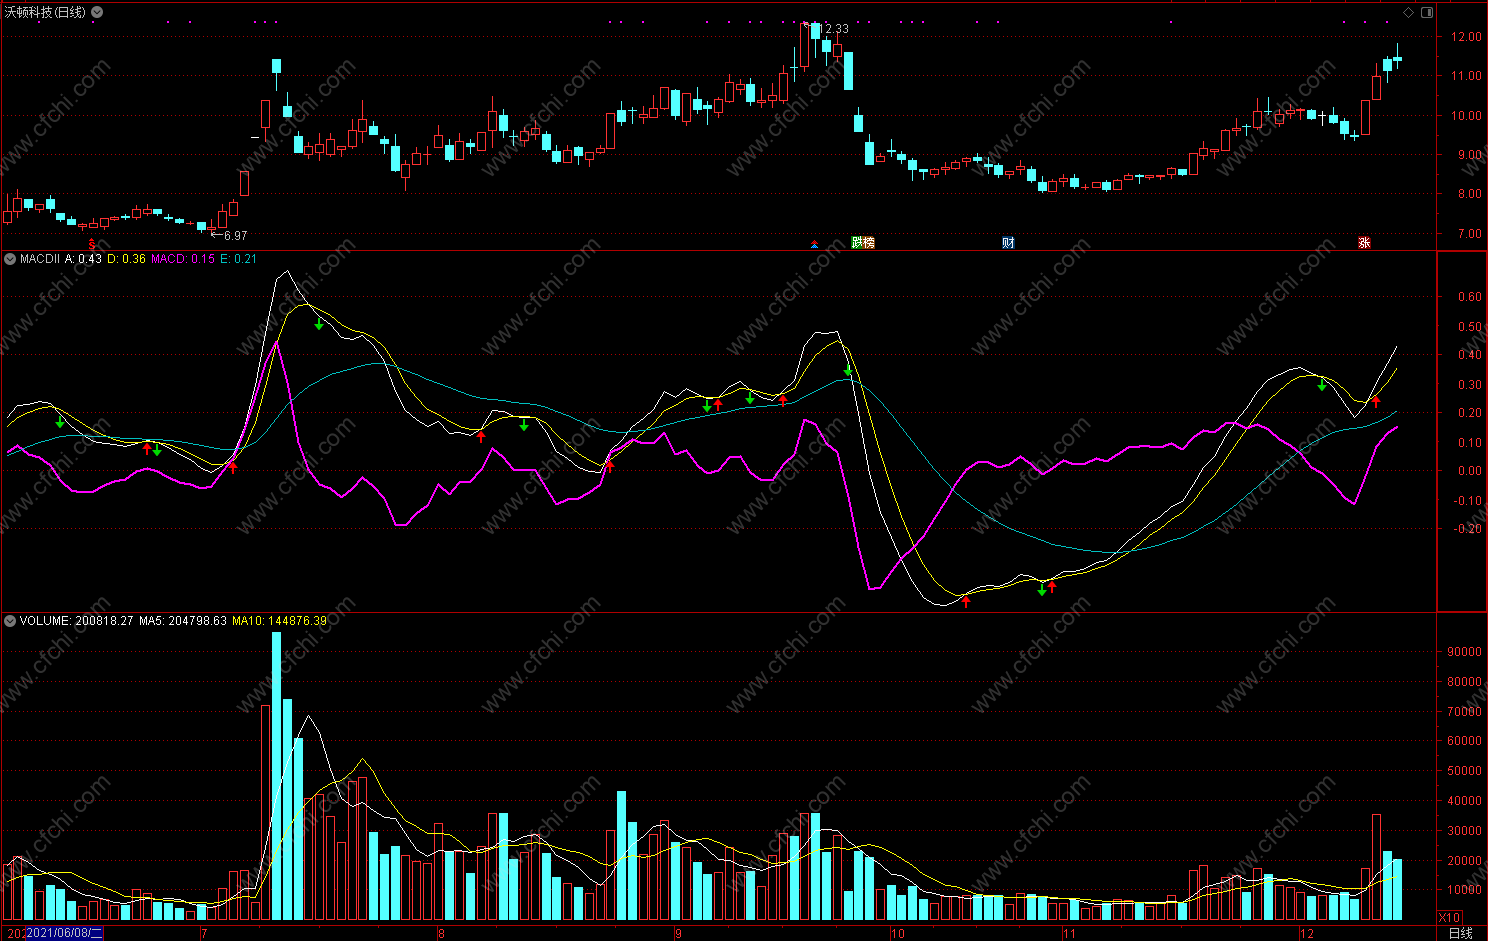The image size is (1488, 941).
Task: Click the tallest cyan volume bar in July
Action: 277,776
